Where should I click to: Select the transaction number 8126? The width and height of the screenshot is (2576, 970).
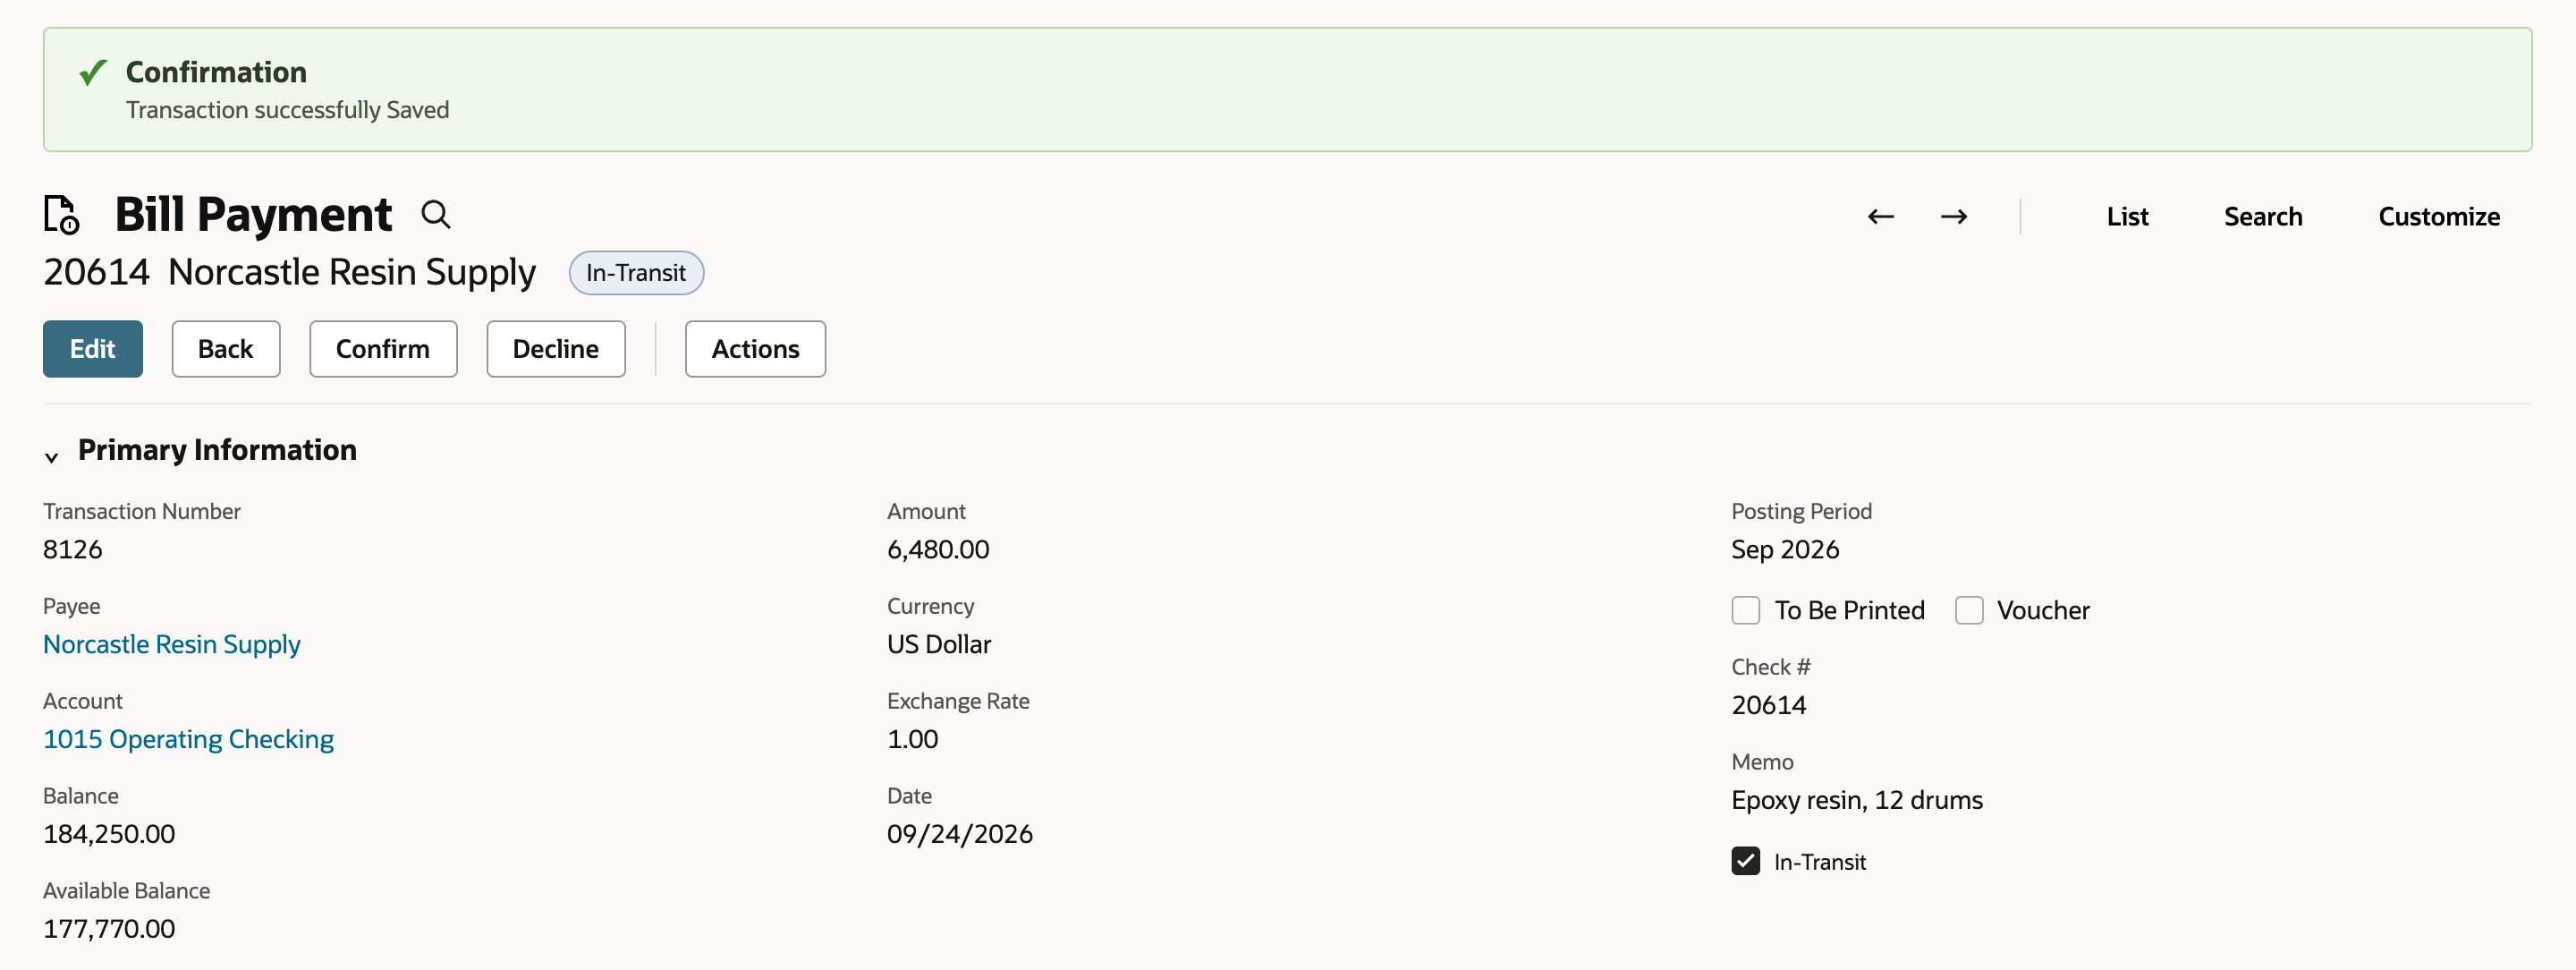coord(73,550)
